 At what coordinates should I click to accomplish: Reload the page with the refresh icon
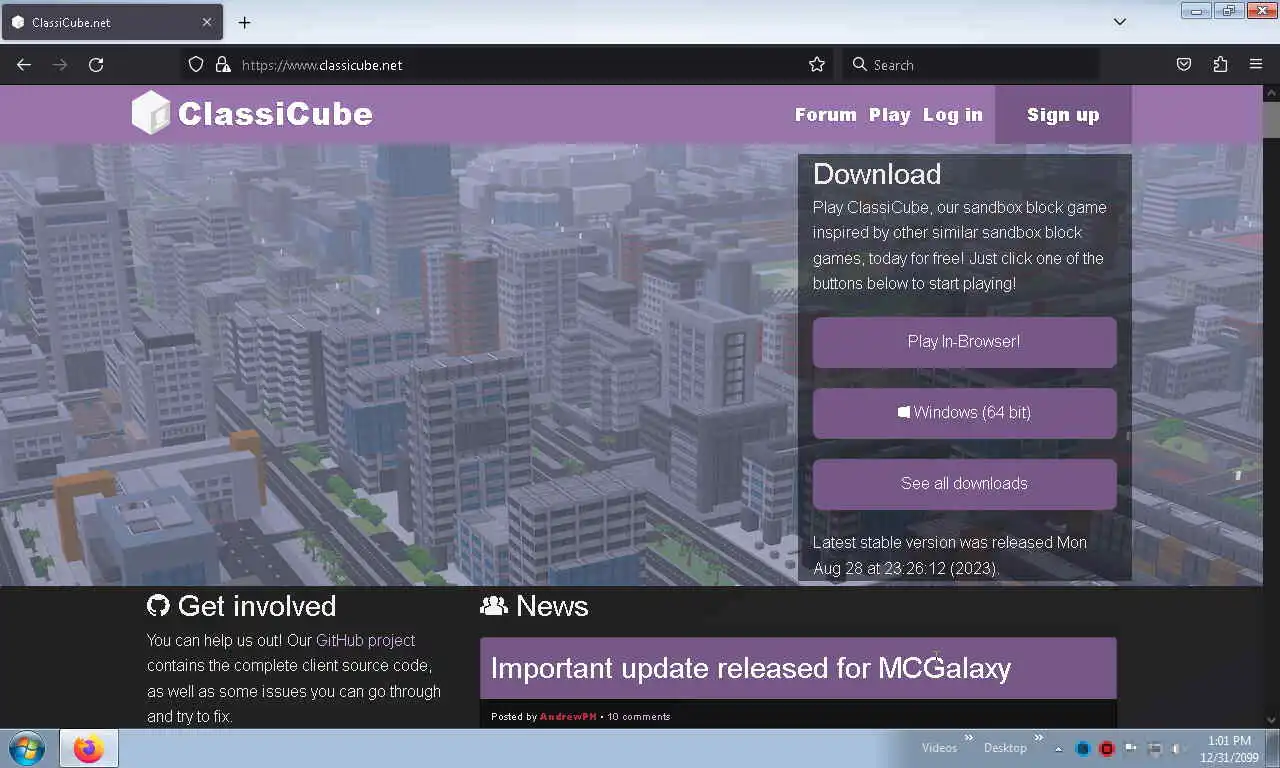pyautogui.click(x=96, y=64)
